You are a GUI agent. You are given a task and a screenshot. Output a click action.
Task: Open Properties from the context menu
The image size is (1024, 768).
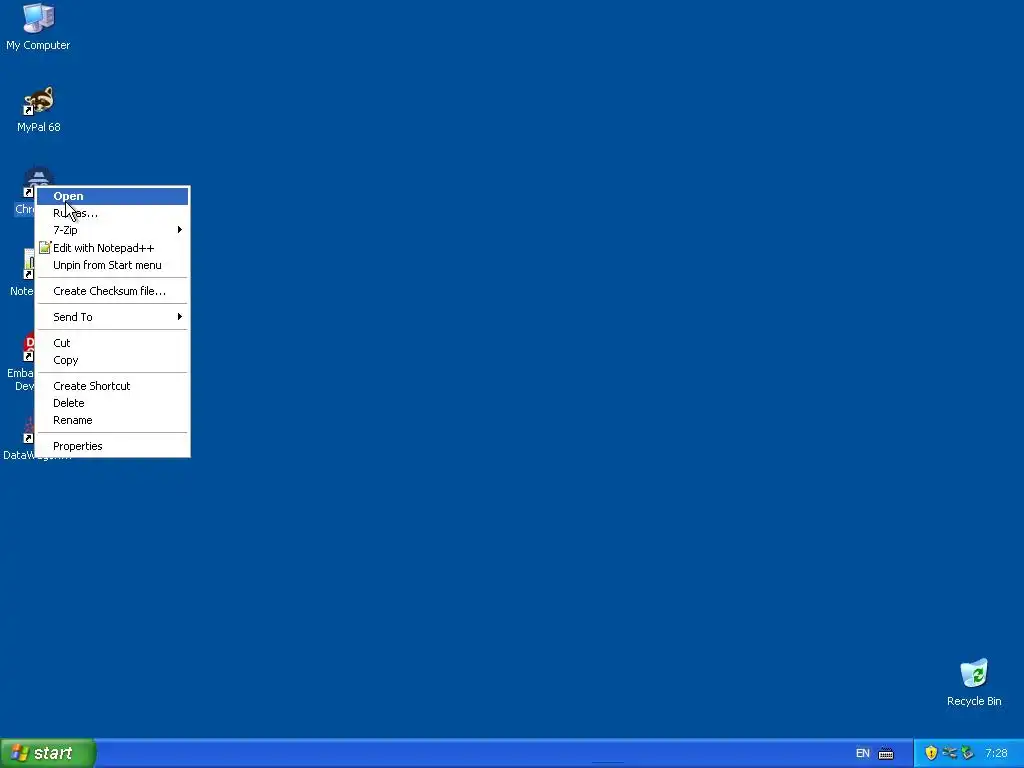(x=112, y=446)
